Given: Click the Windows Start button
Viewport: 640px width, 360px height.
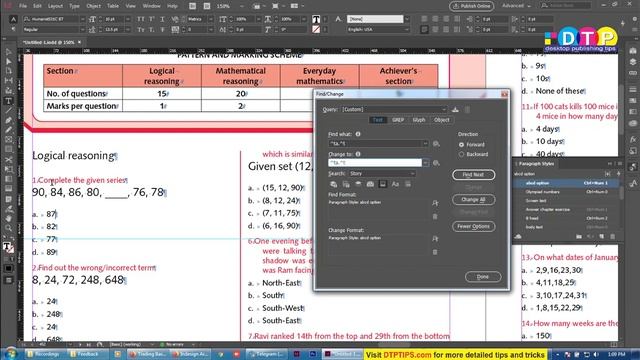Looking at the screenshot, I should point(11,353).
